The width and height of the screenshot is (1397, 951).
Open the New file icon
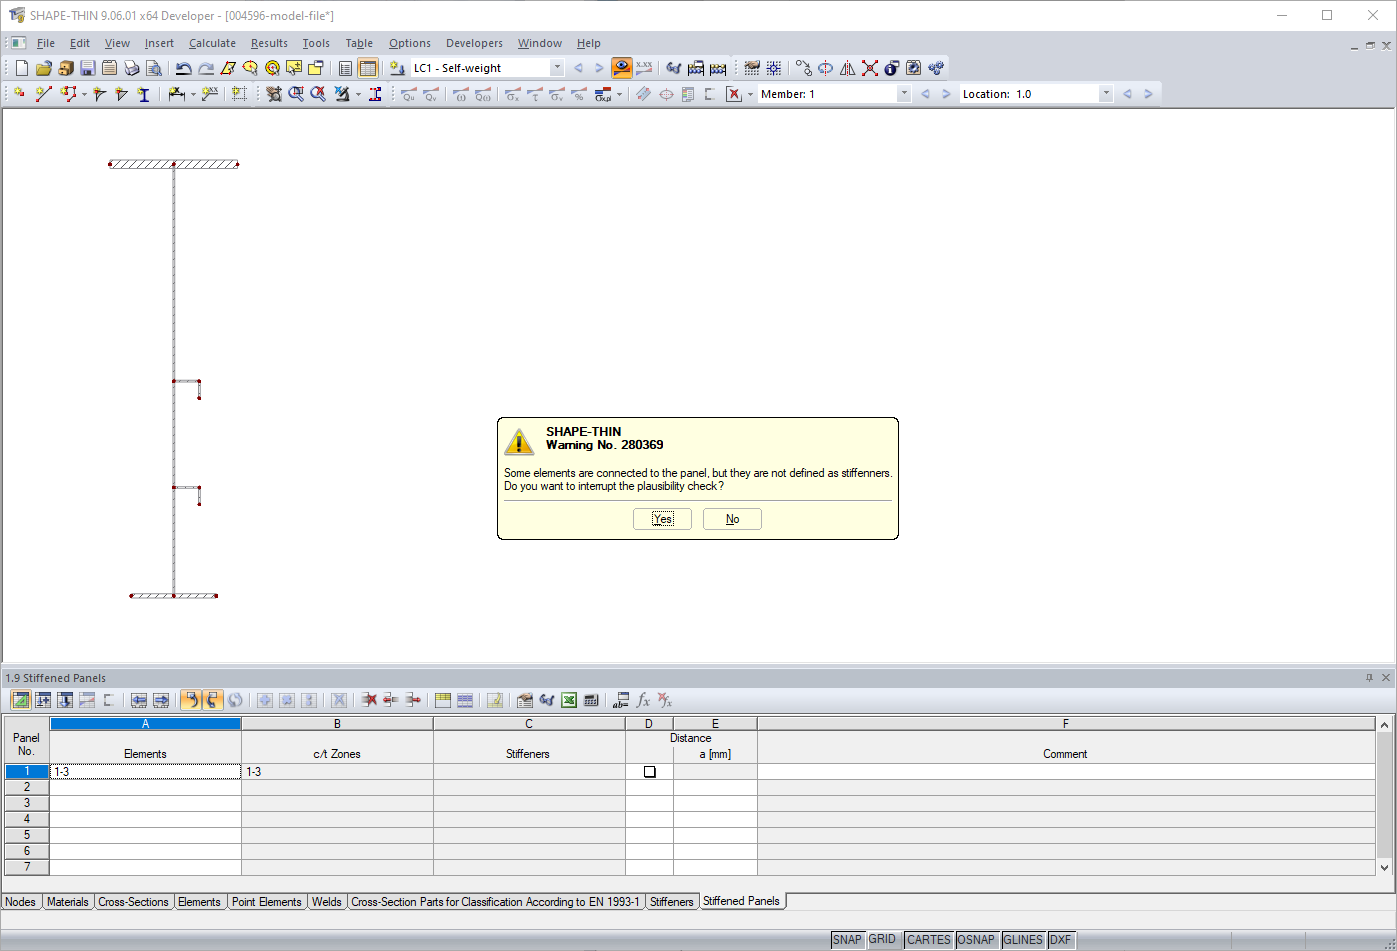click(21, 67)
